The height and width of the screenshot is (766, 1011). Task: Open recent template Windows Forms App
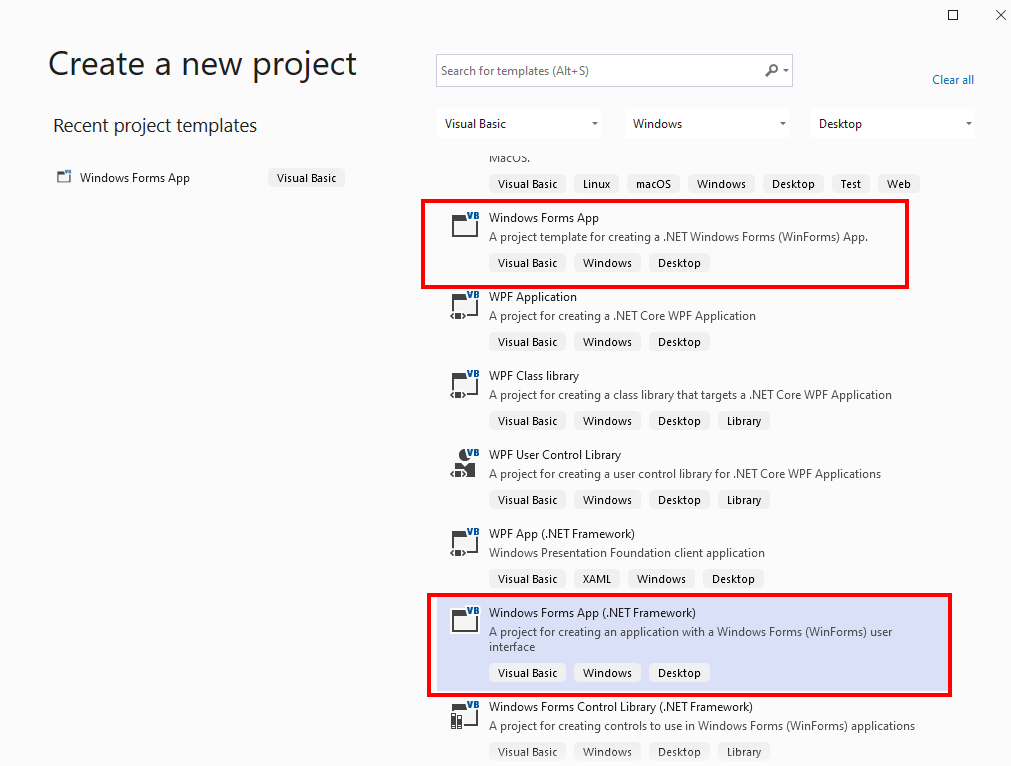click(135, 178)
